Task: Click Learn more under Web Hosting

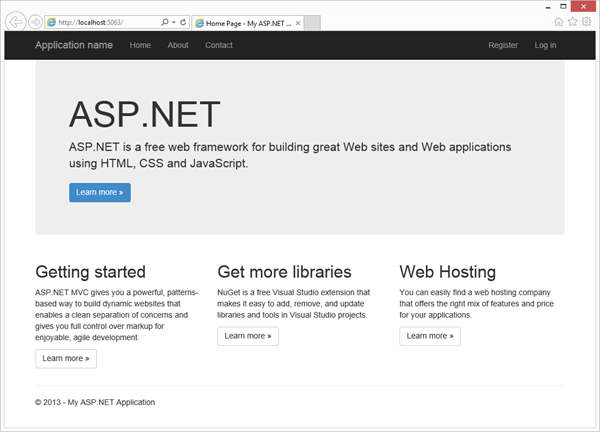Action: coord(430,336)
